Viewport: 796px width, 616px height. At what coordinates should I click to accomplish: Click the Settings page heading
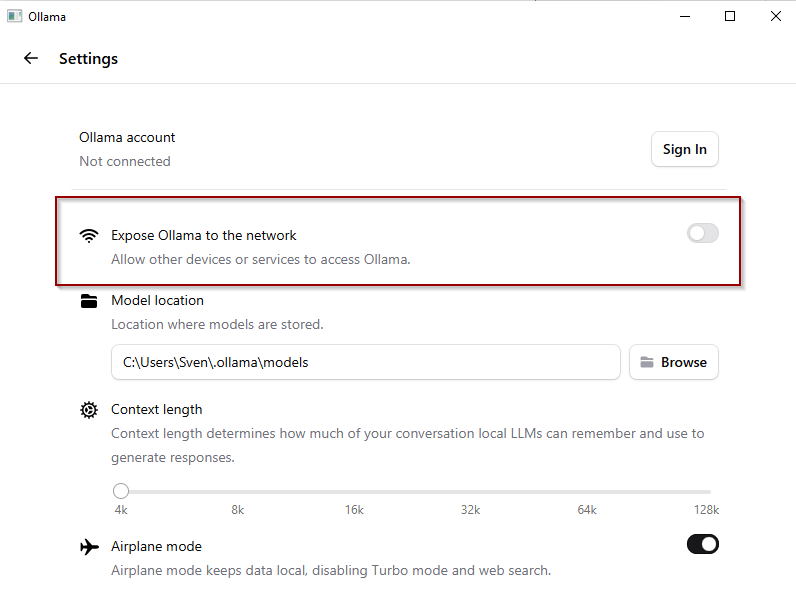point(88,59)
